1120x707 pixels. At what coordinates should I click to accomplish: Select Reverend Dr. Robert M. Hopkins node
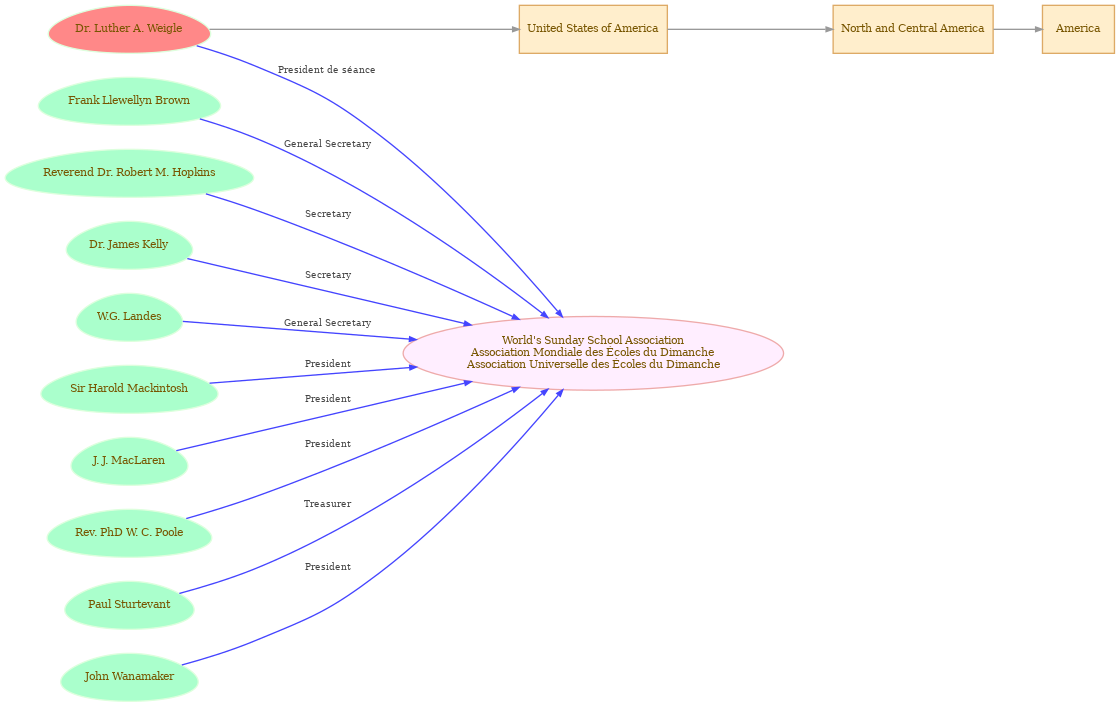129,174
